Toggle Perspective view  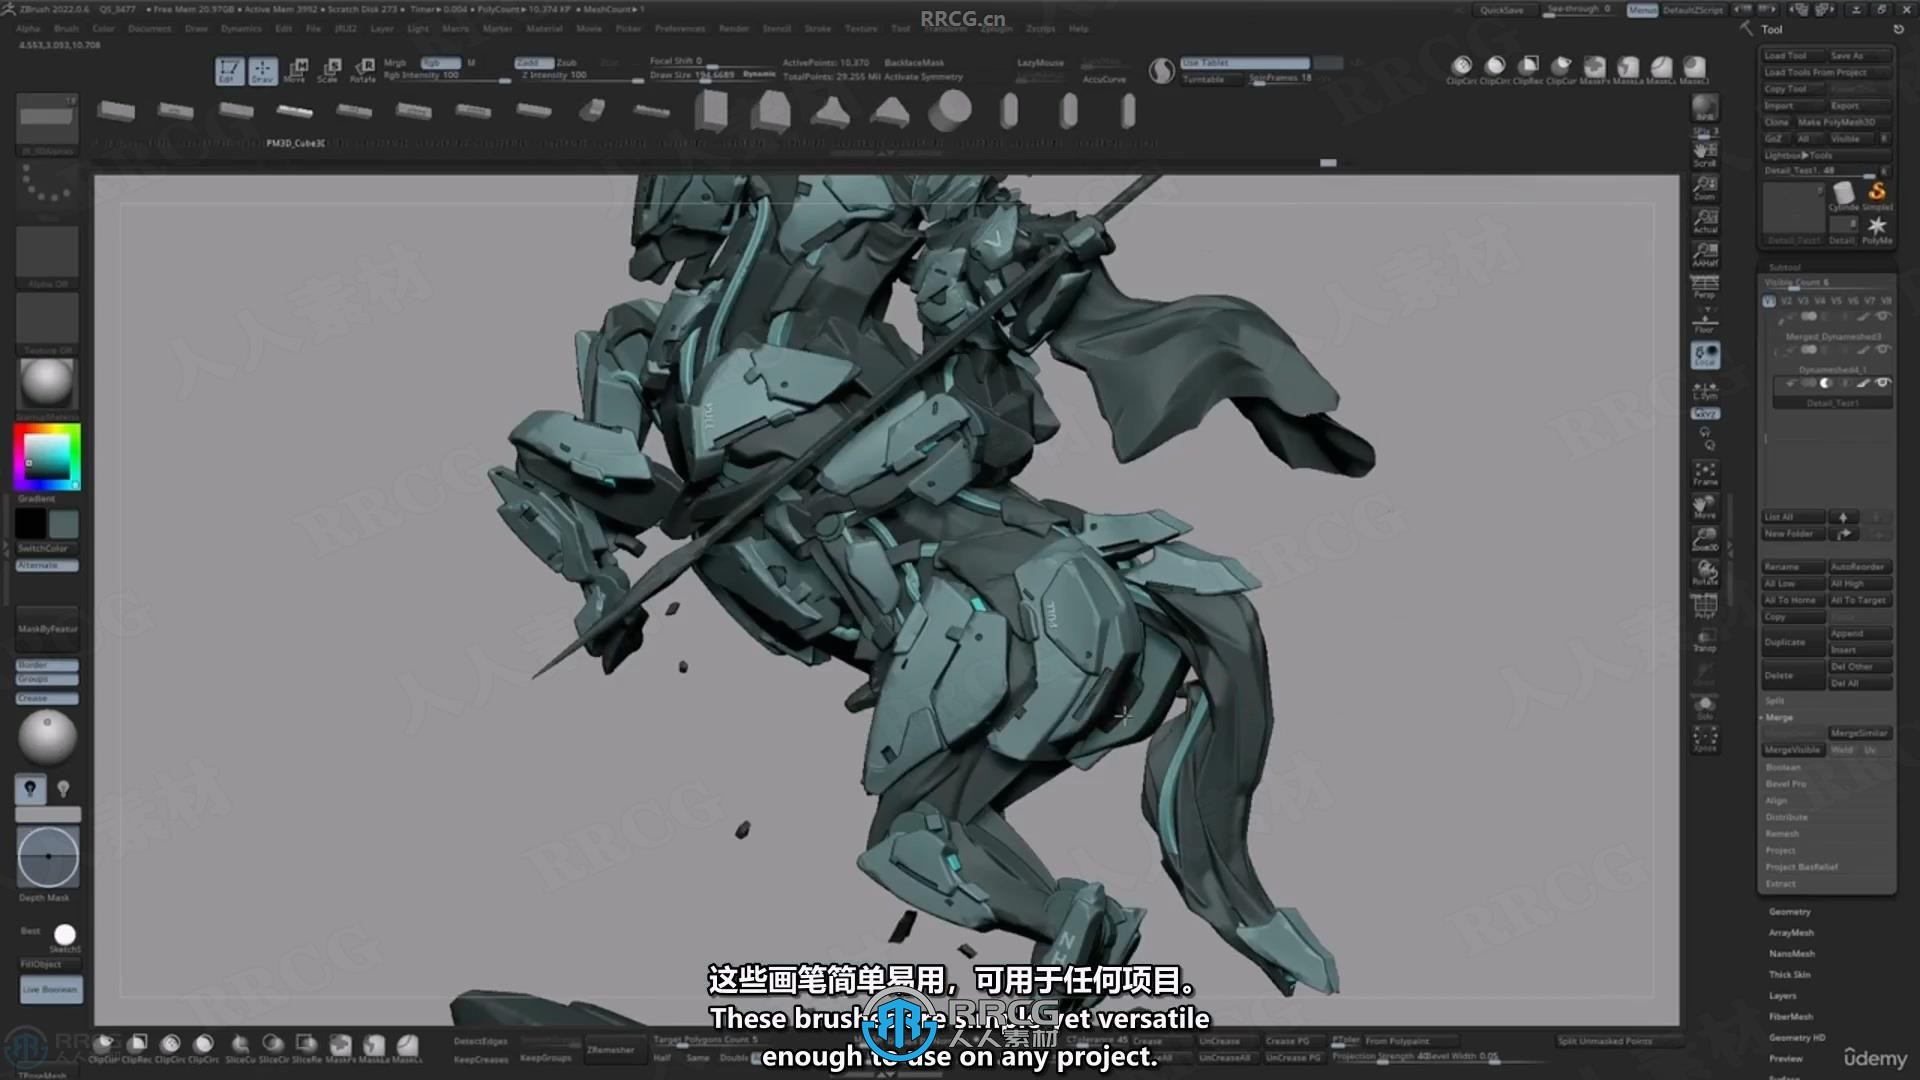tap(1705, 287)
